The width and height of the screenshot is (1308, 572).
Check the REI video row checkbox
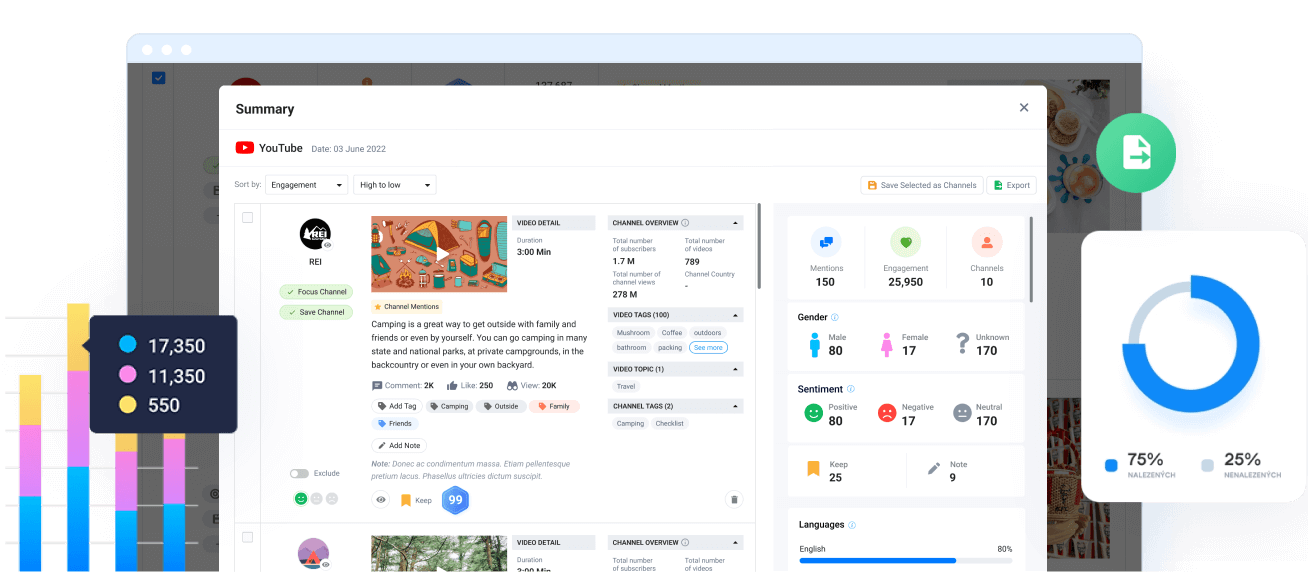(x=248, y=217)
